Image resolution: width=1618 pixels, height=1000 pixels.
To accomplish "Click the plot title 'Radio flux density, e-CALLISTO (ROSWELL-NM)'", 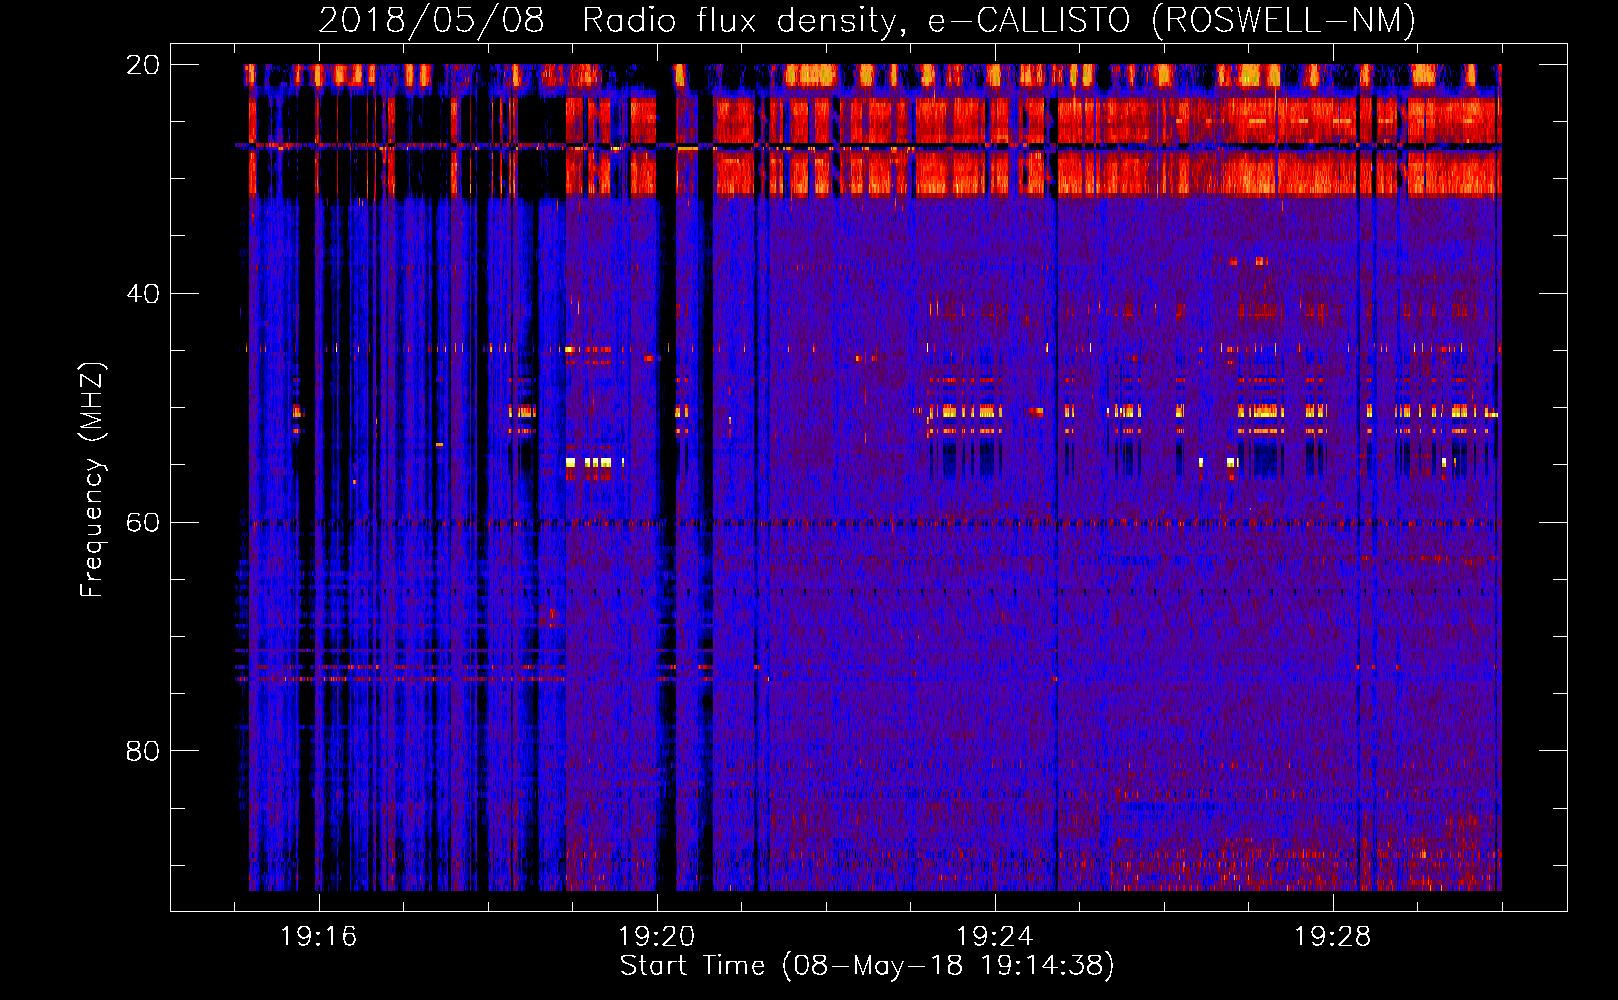I will [999, 20].
